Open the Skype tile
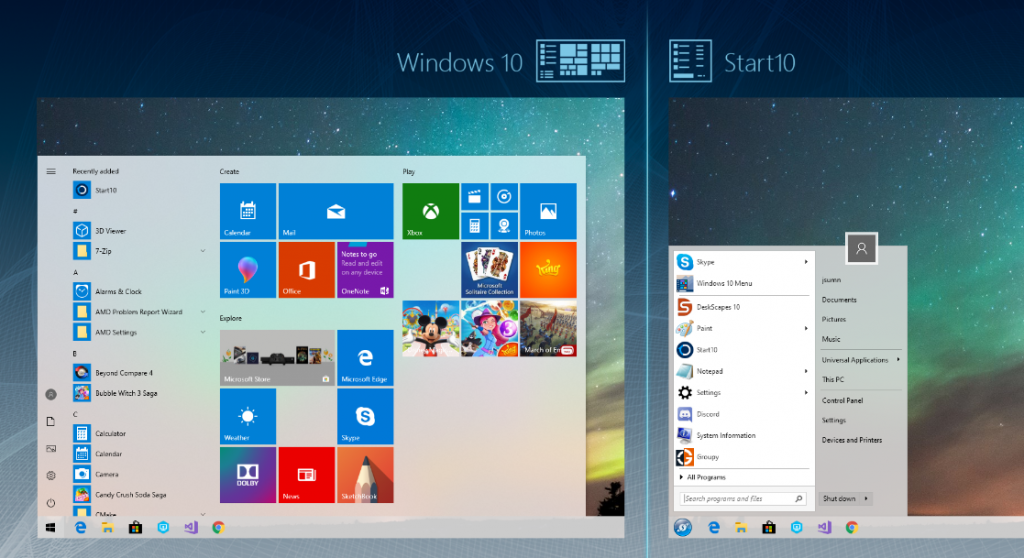Viewport: 1024px width, 558px height. click(365, 416)
